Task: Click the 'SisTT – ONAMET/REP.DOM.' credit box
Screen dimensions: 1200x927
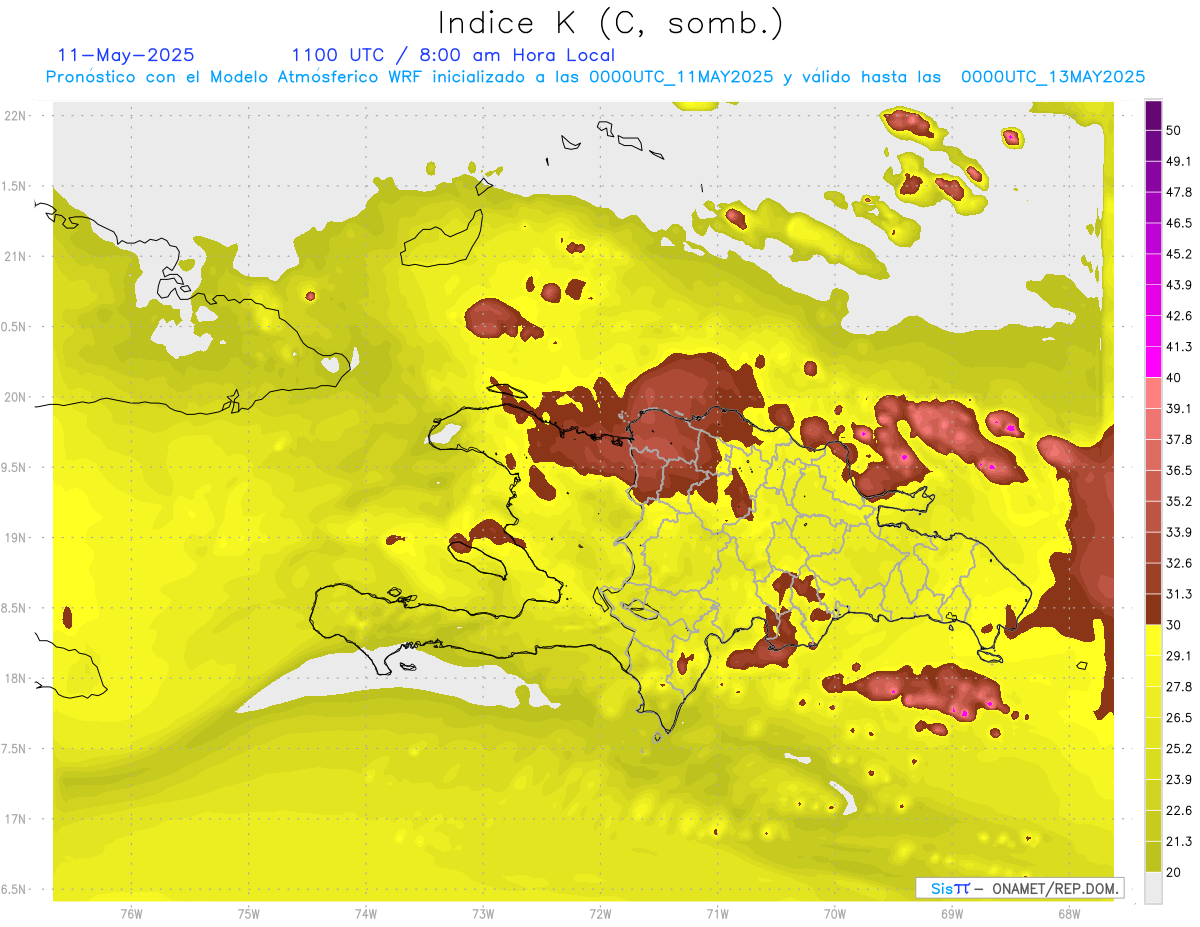Action: (x=1020, y=888)
